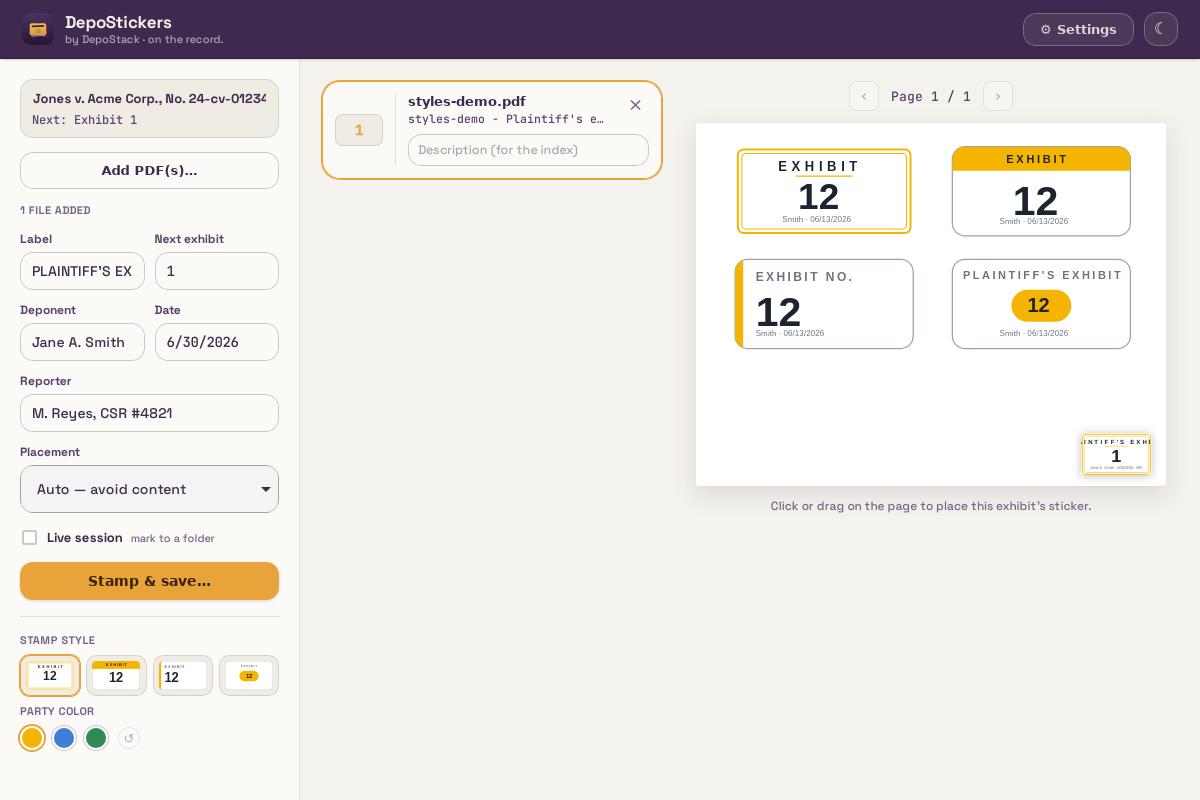Click the Description for the index field
Viewport: 1200px width, 800px height.
pyautogui.click(x=528, y=150)
